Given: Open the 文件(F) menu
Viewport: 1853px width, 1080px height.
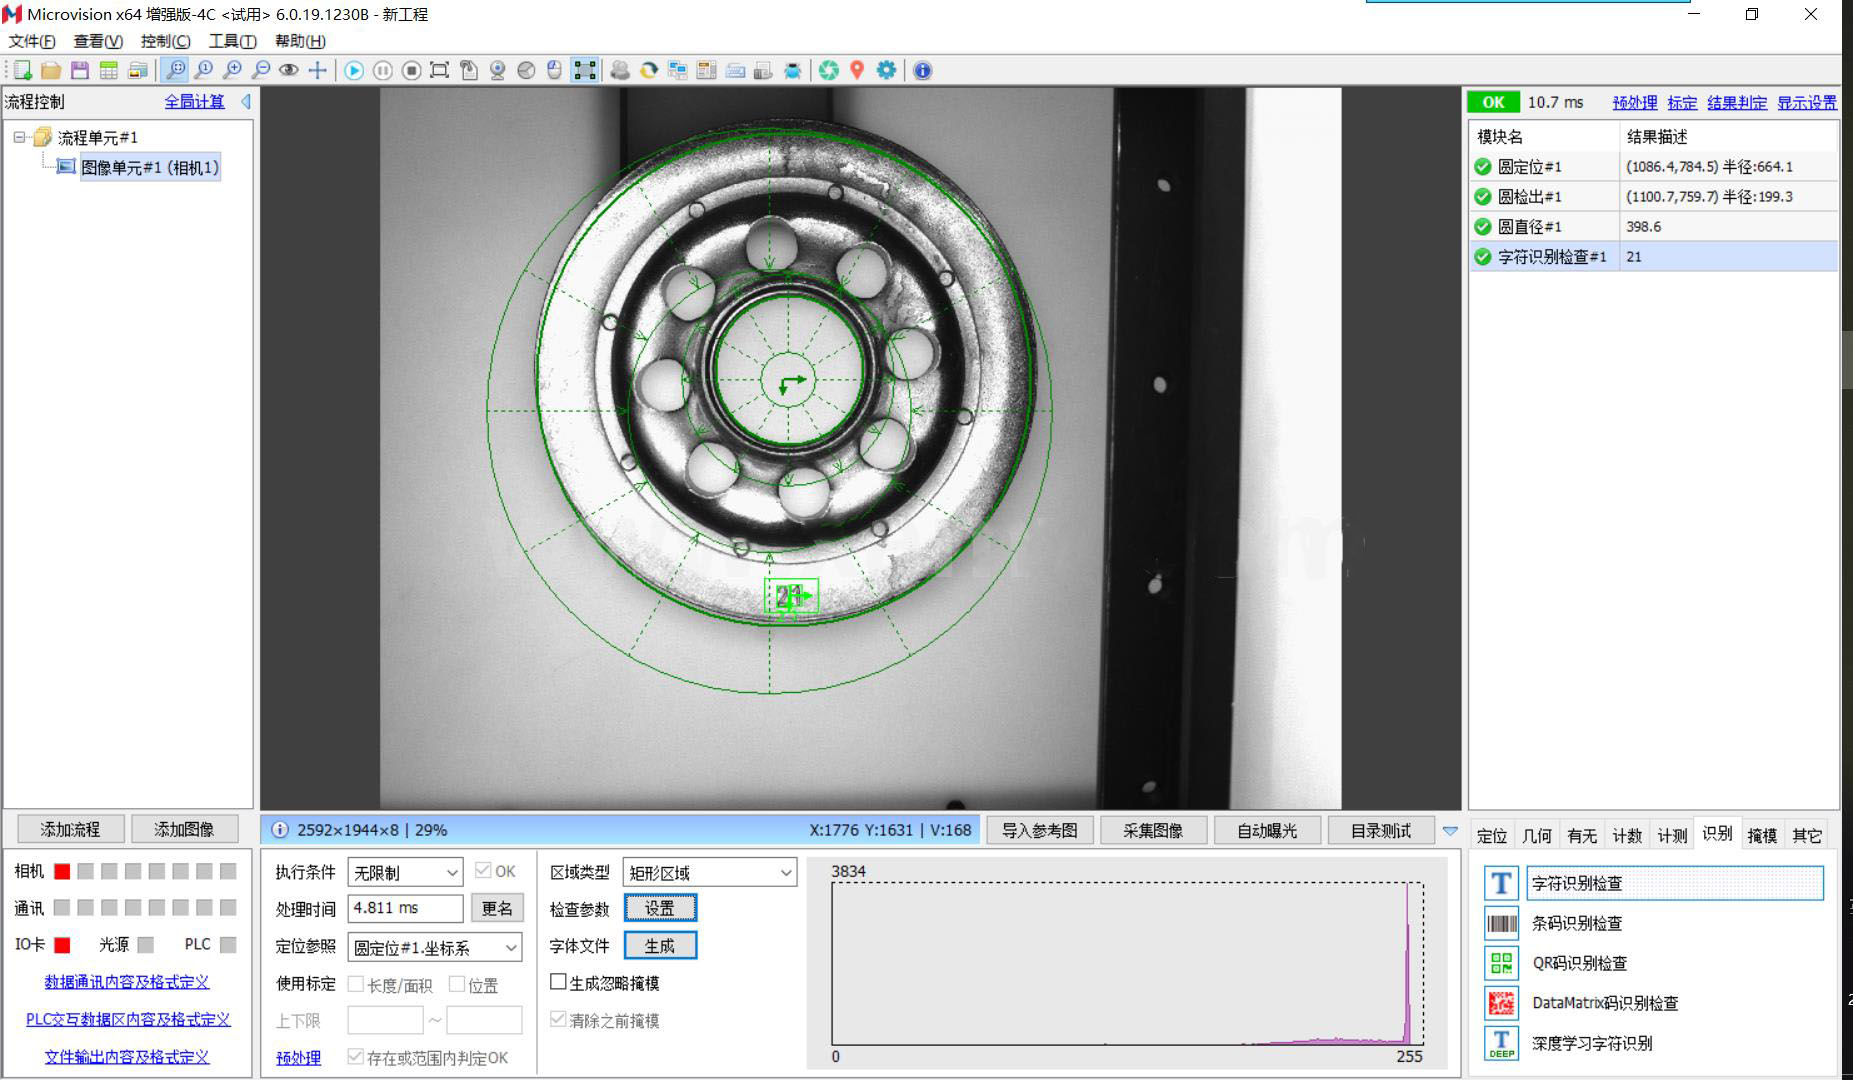Looking at the screenshot, I should tap(32, 41).
